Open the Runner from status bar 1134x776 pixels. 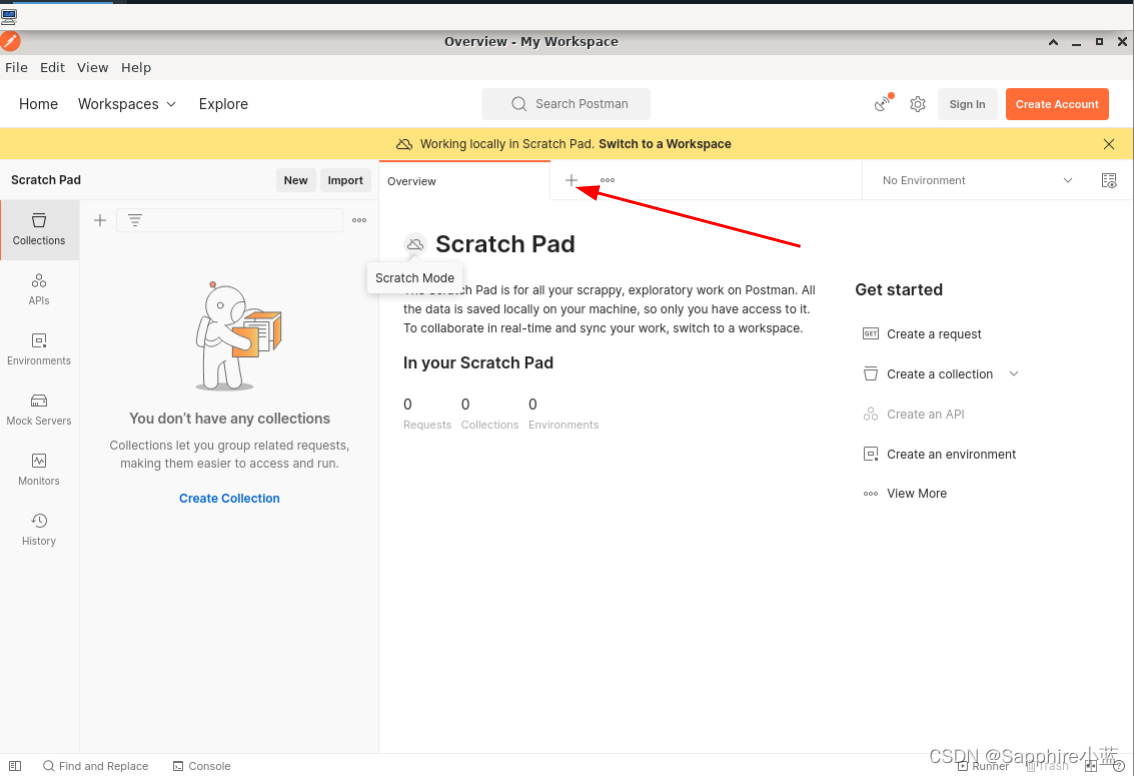[x=983, y=766]
